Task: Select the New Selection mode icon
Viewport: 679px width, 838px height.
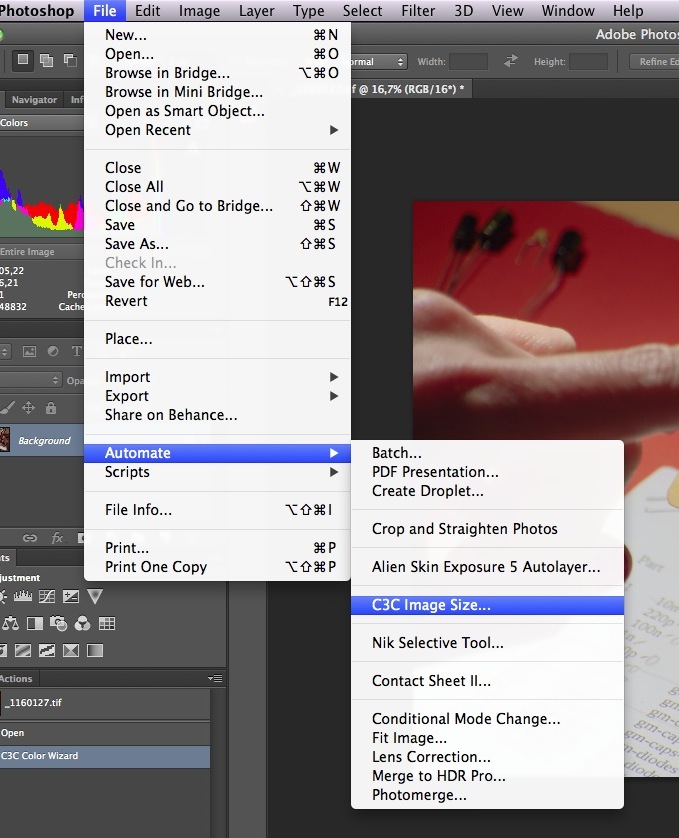Action: click(23, 60)
